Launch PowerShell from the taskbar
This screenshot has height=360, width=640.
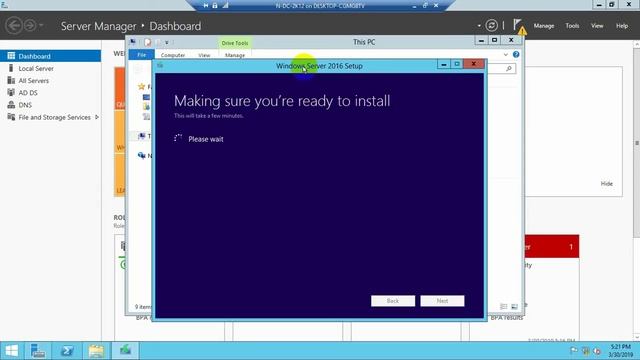tap(67, 351)
